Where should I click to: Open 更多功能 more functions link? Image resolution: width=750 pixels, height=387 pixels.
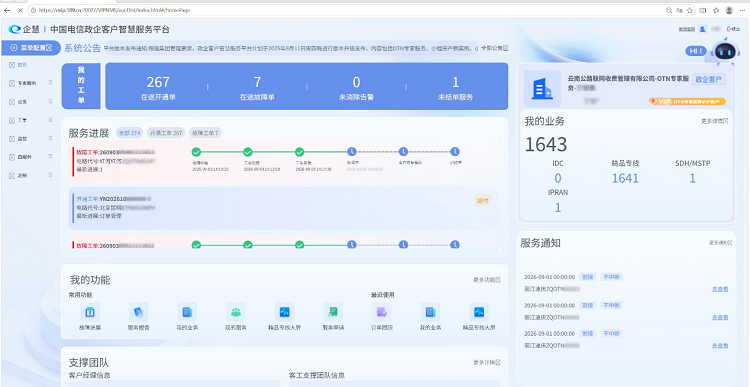tap(487, 280)
